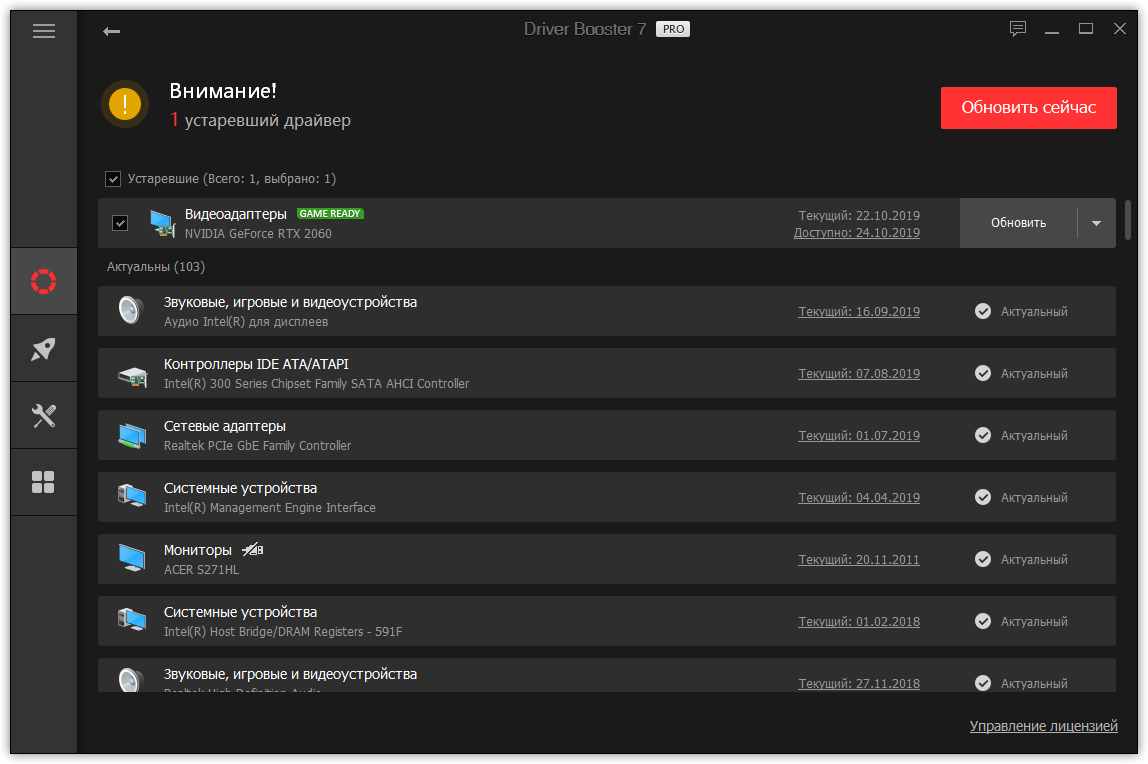Select the Intel(R) Host Bridge/DRAM Registers text
This screenshot has width=1148, height=764.
pos(283,632)
